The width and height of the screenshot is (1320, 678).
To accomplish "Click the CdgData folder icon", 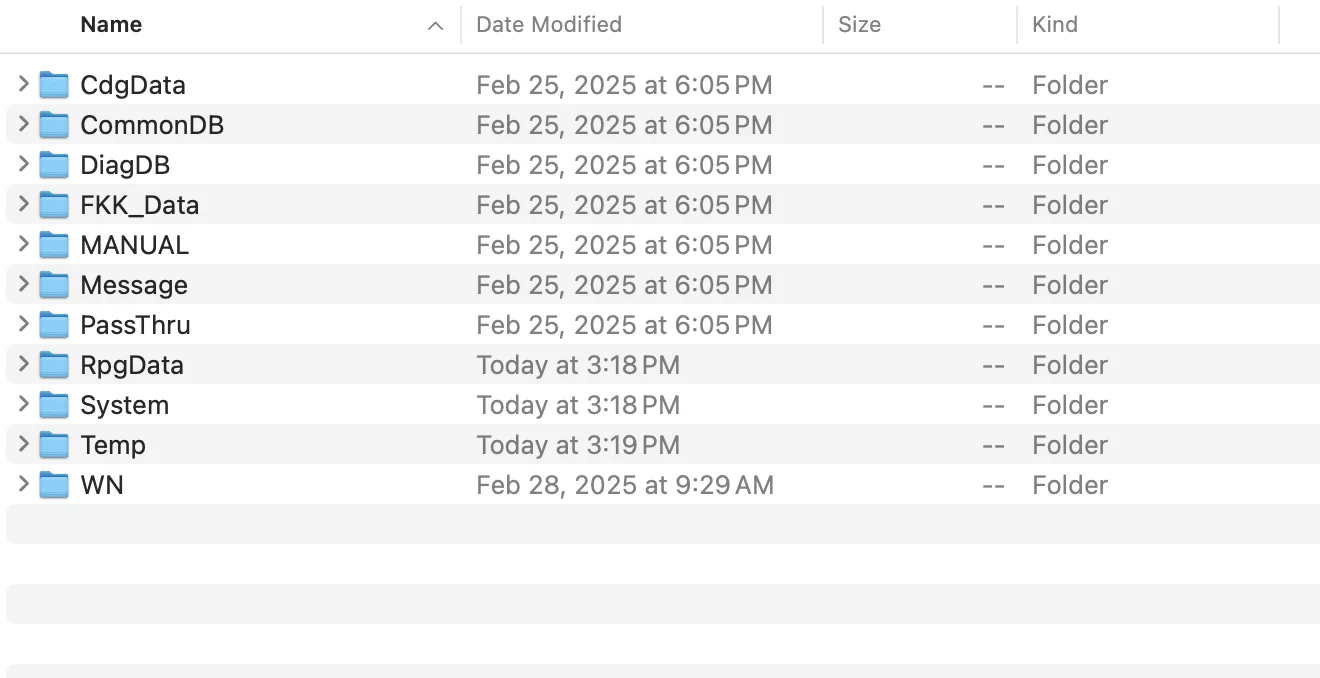I will tap(54, 85).
